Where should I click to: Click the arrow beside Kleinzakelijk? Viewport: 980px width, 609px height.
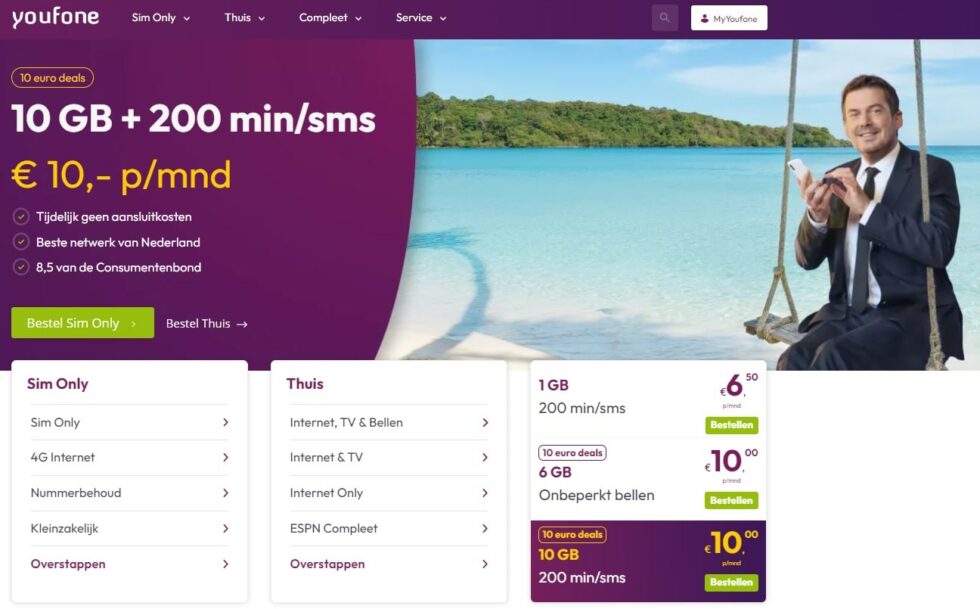point(226,528)
